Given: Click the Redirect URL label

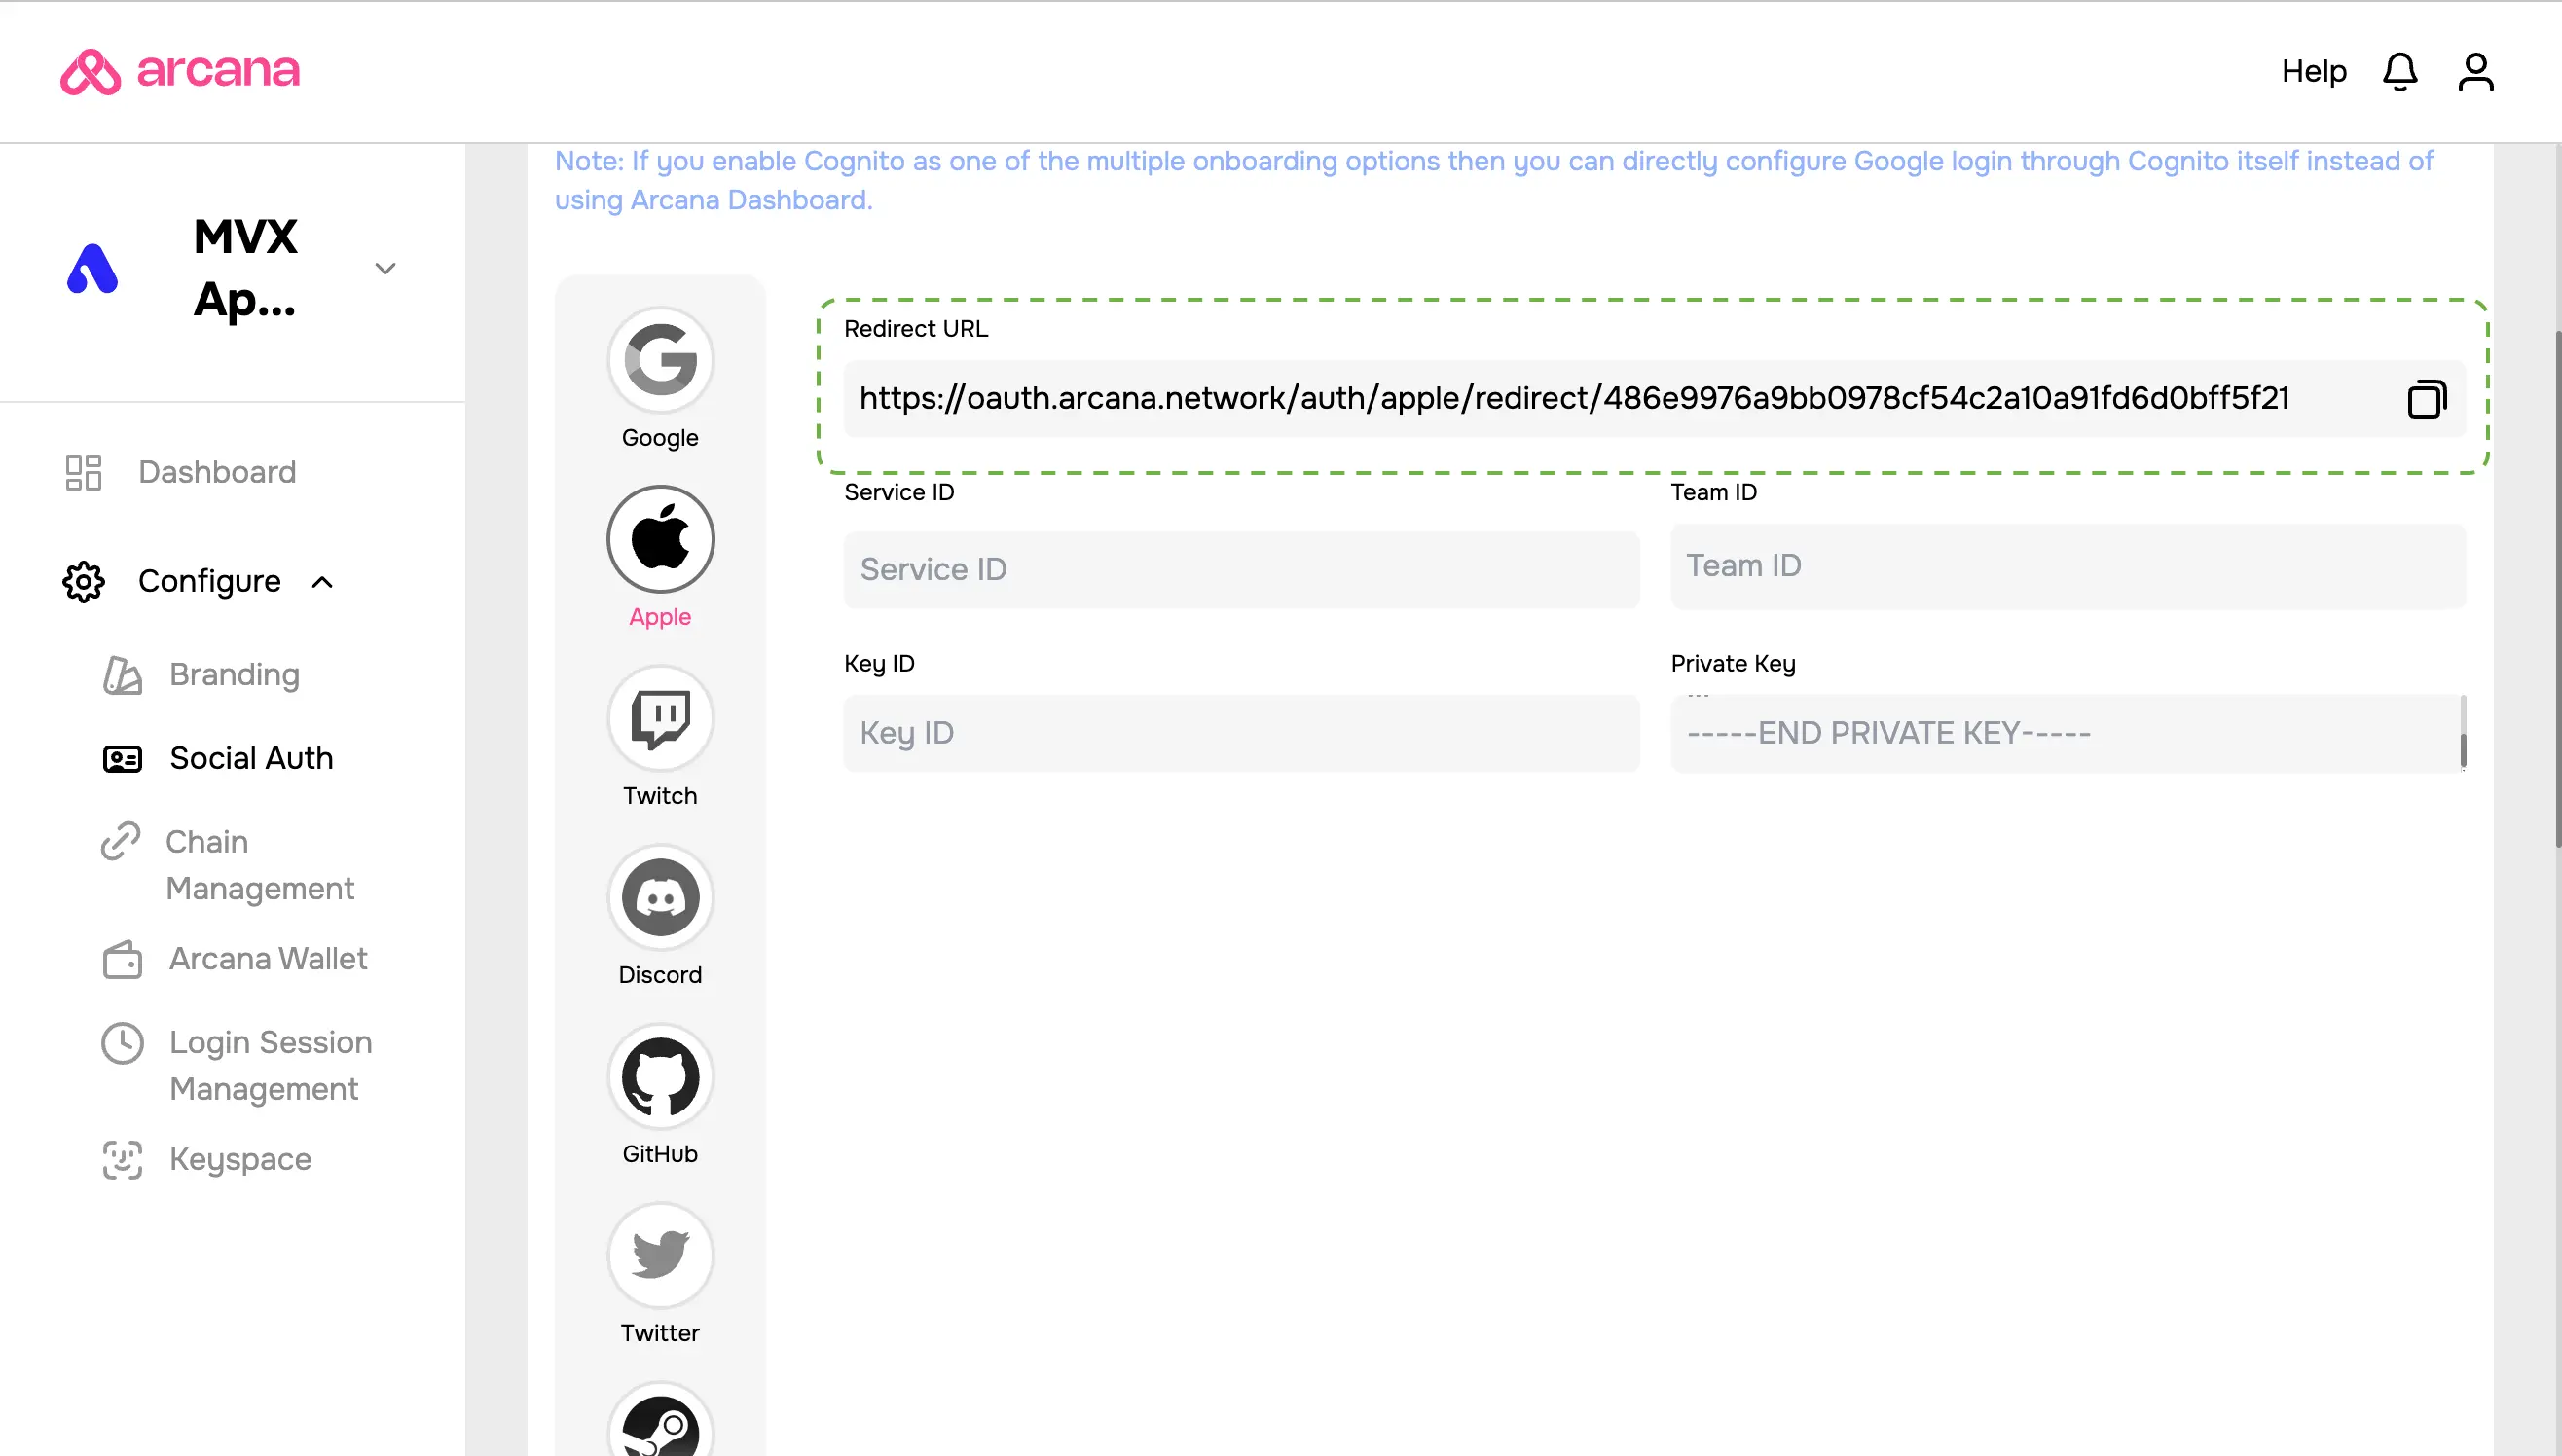Looking at the screenshot, I should coord(916,329).
